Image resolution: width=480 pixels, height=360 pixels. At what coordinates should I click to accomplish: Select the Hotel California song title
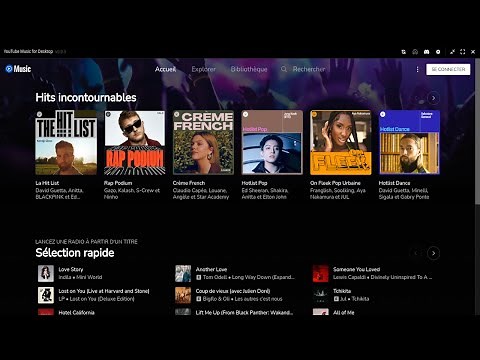click(76, 312)
